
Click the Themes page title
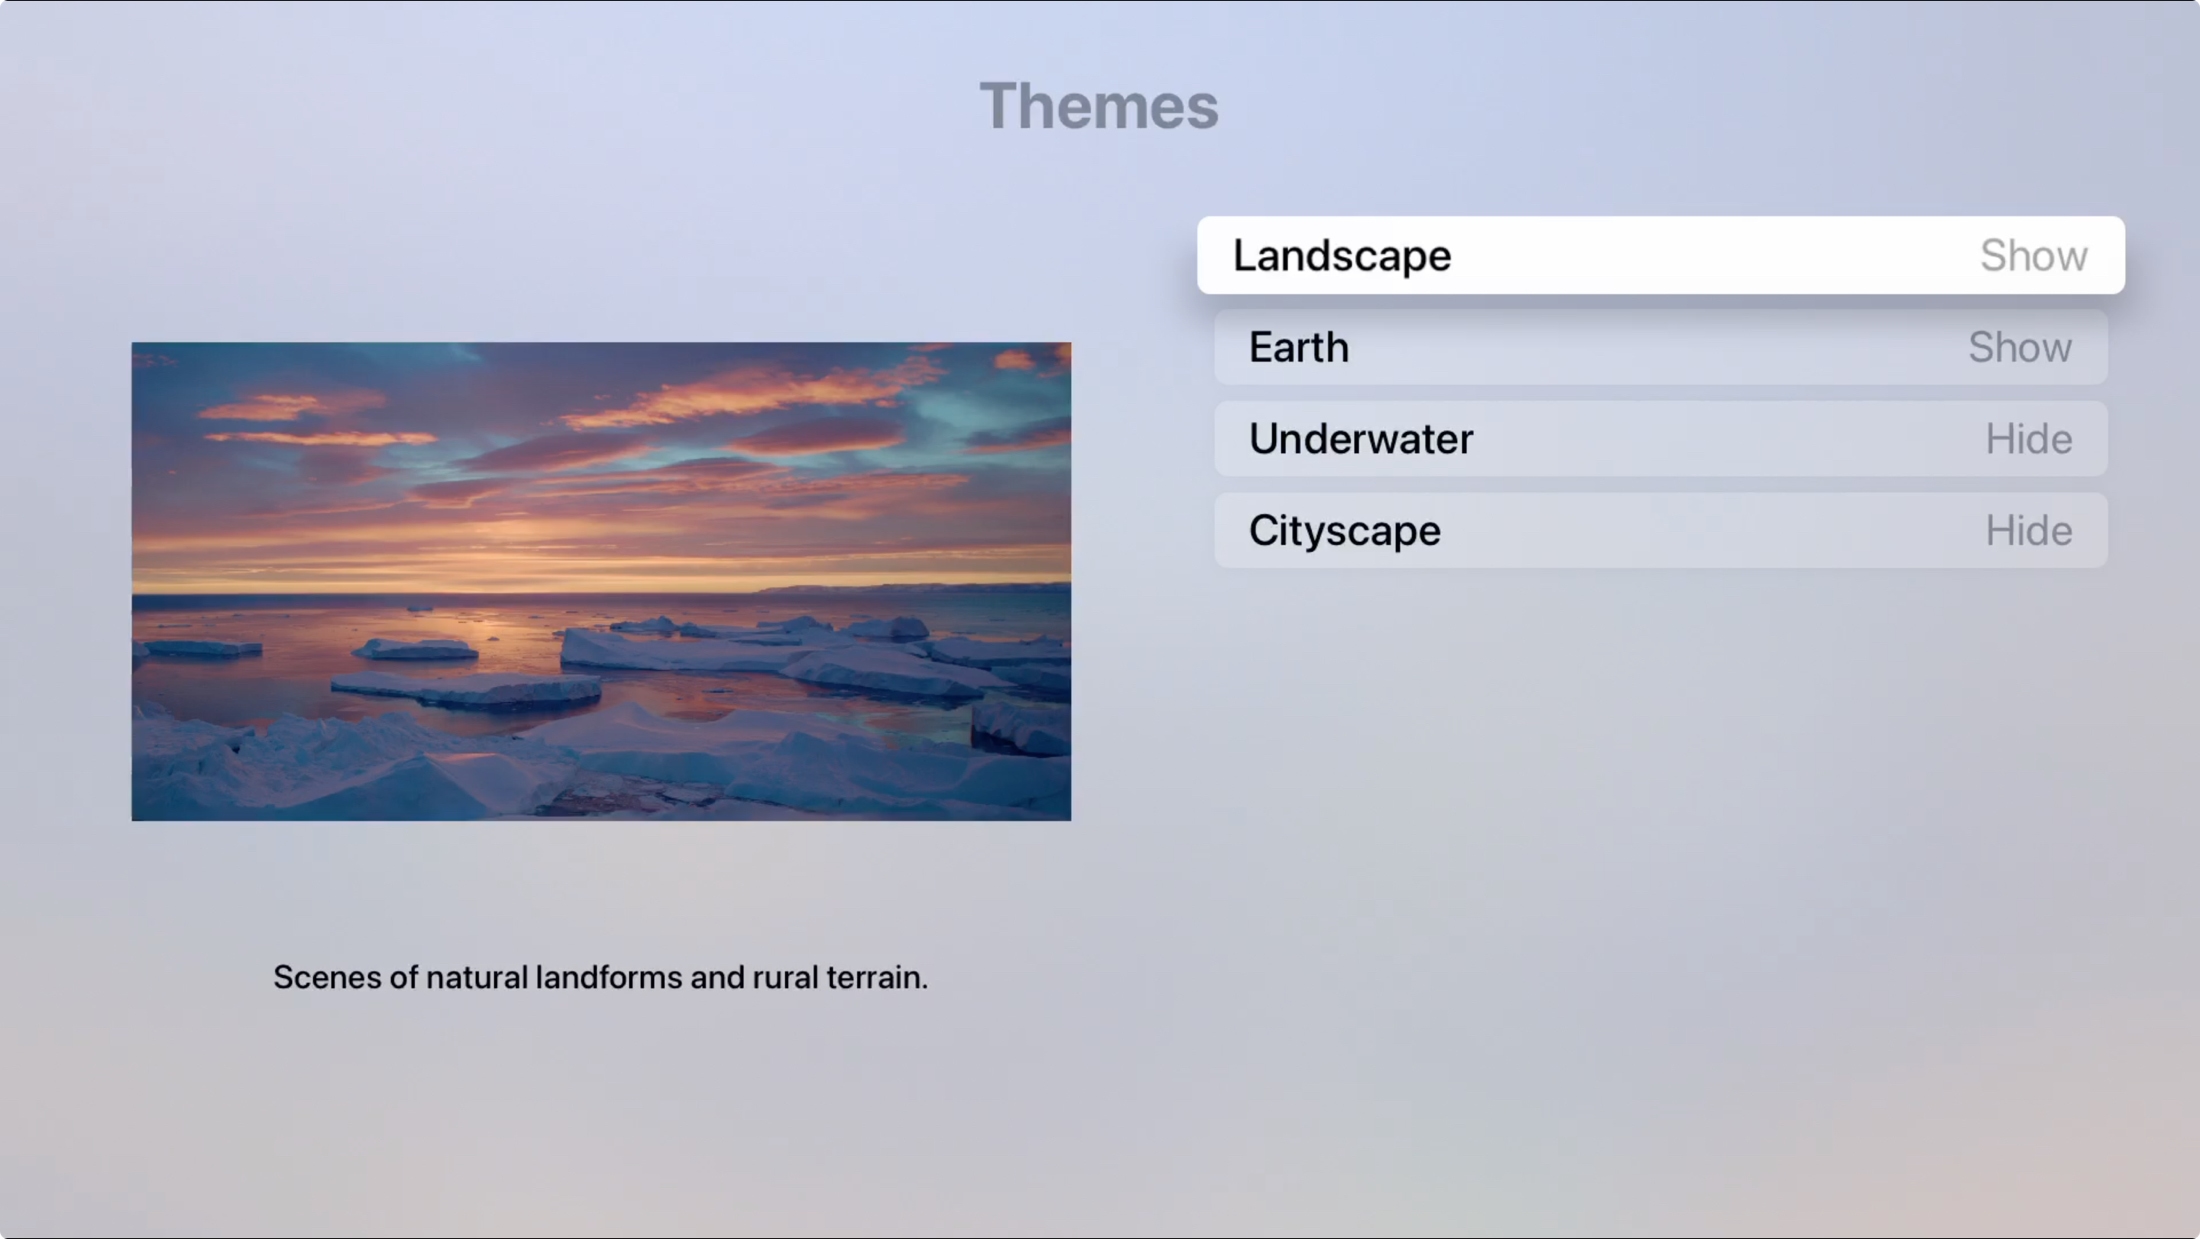(1099, 106)
